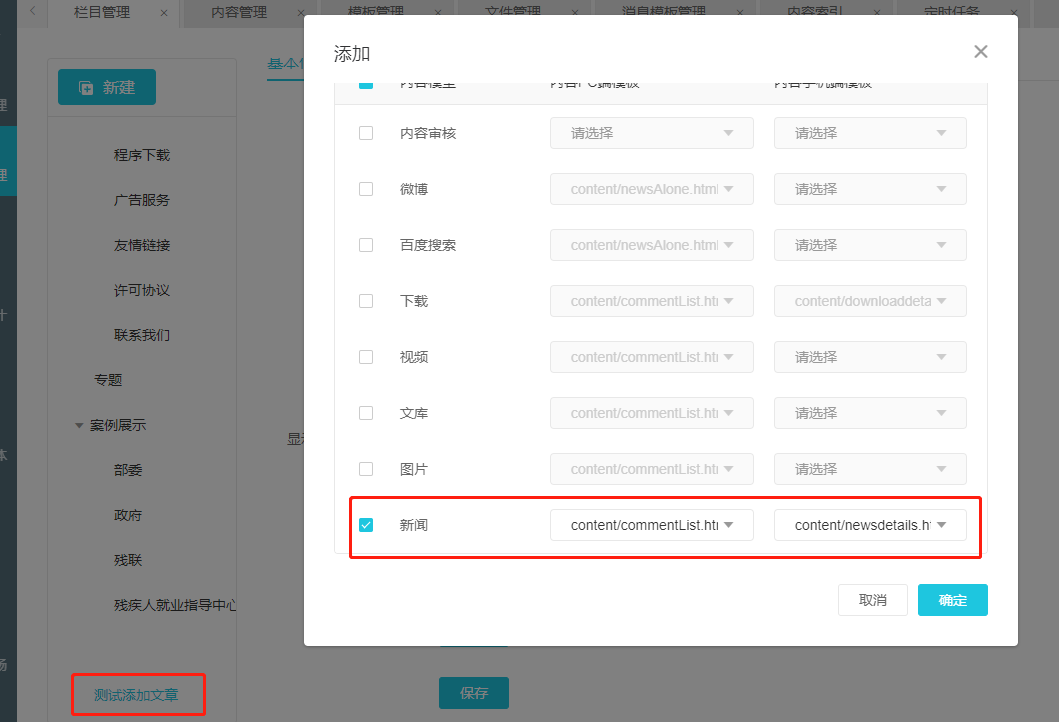Close the 内容管理 tab via its X

pyautogui.click(x=301, y=13)
